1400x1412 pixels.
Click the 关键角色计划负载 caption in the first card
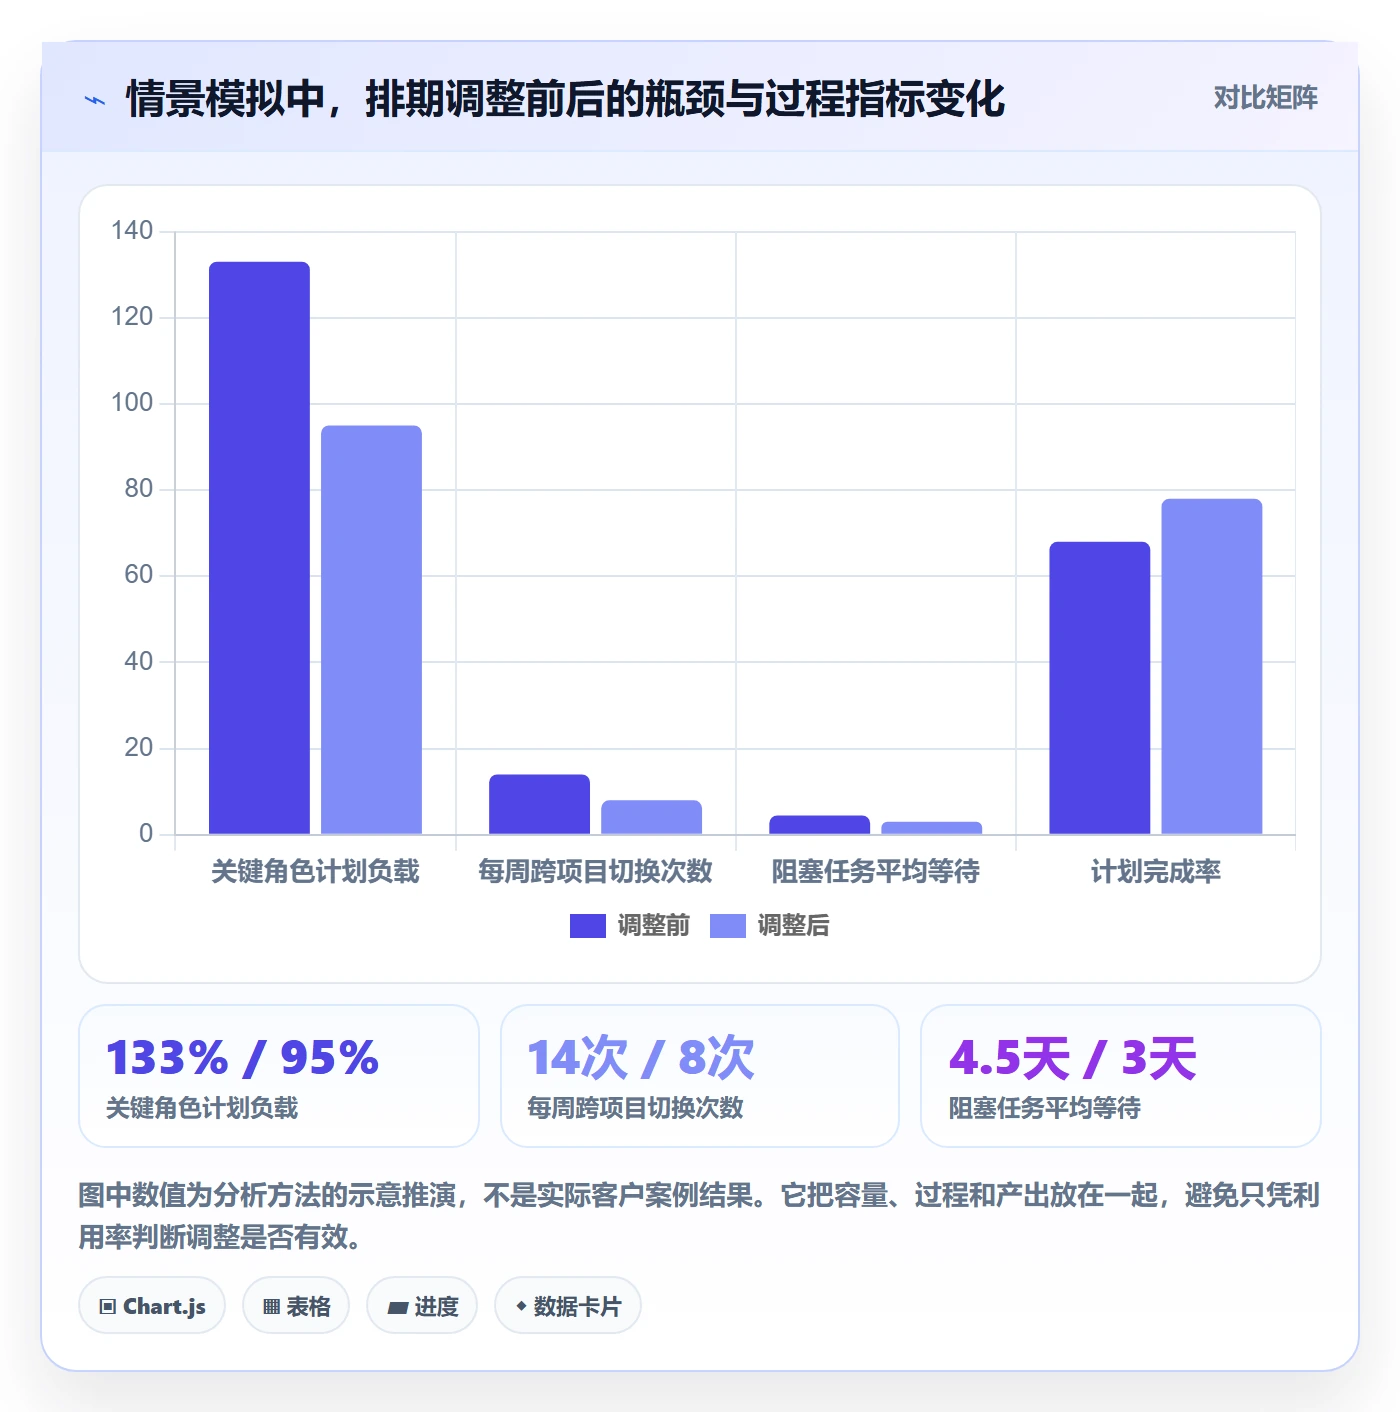tap(202, 1108)
